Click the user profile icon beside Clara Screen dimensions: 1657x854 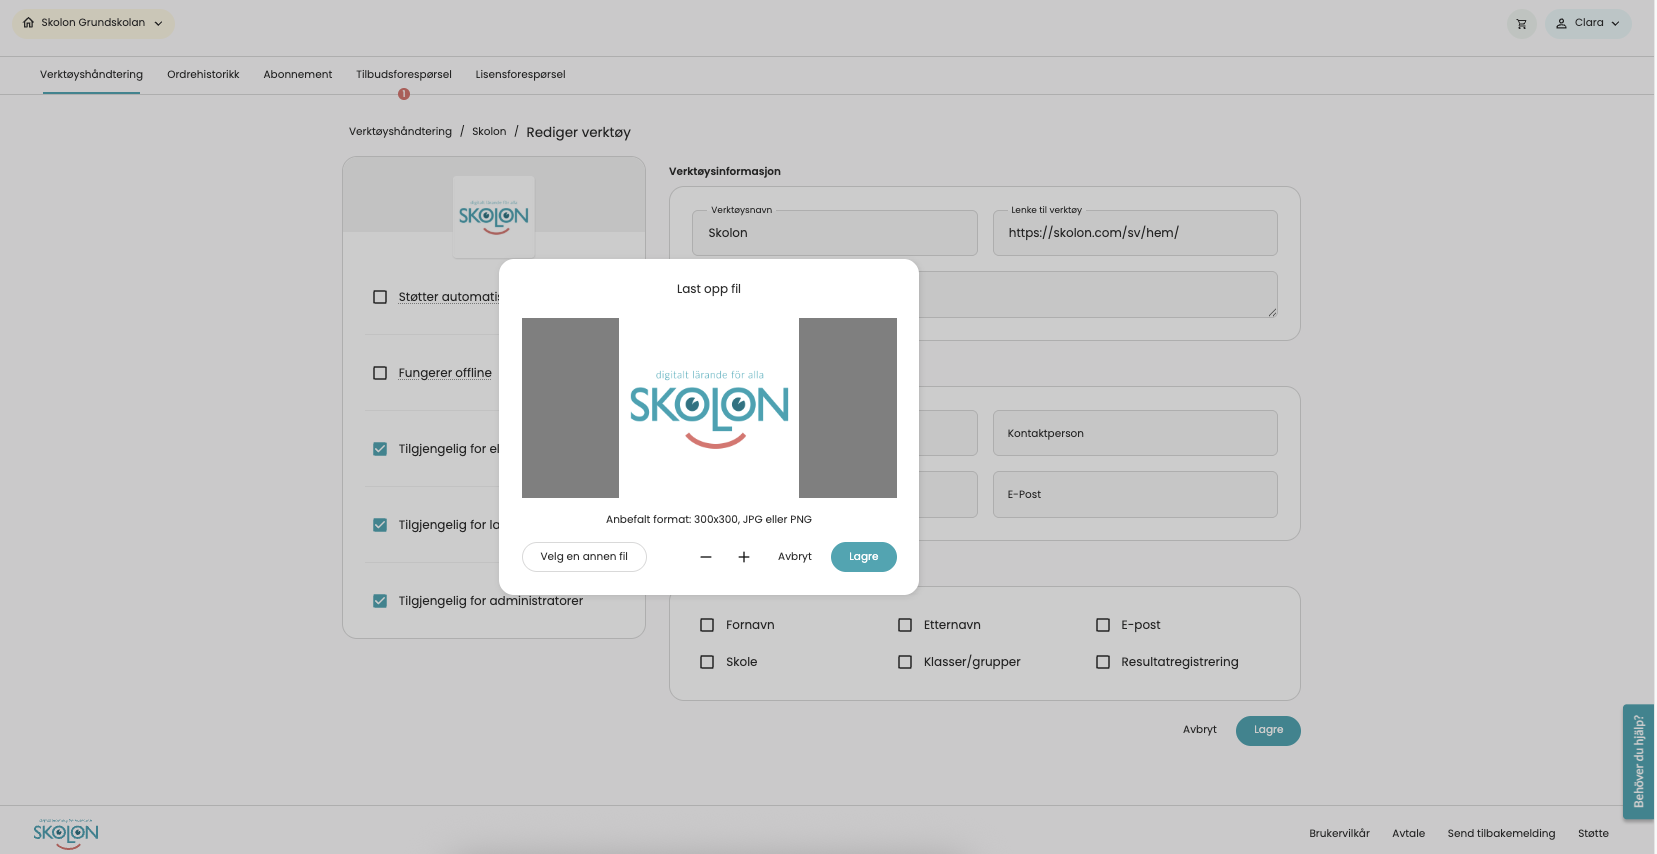coord(1561,23)
